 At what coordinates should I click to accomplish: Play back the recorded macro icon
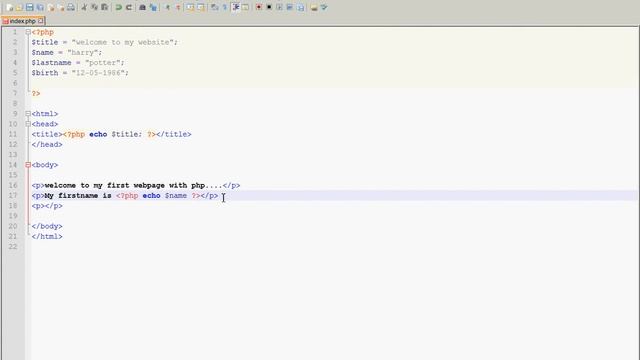(280, 7)
